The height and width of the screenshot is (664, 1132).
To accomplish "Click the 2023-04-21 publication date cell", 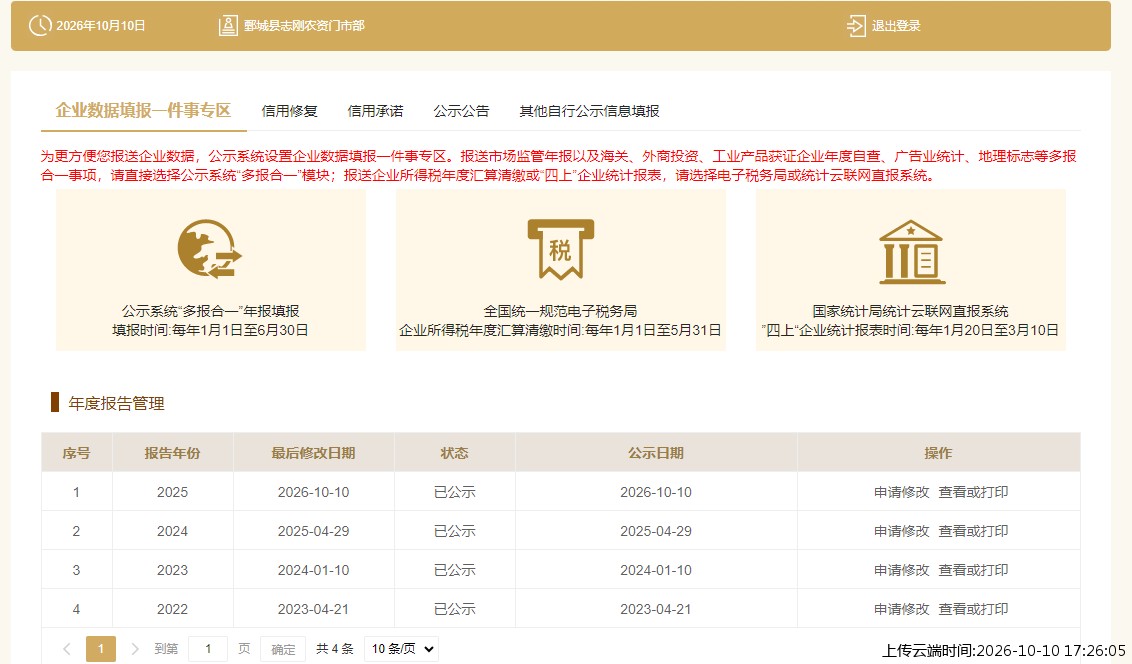I will point(656,609).
